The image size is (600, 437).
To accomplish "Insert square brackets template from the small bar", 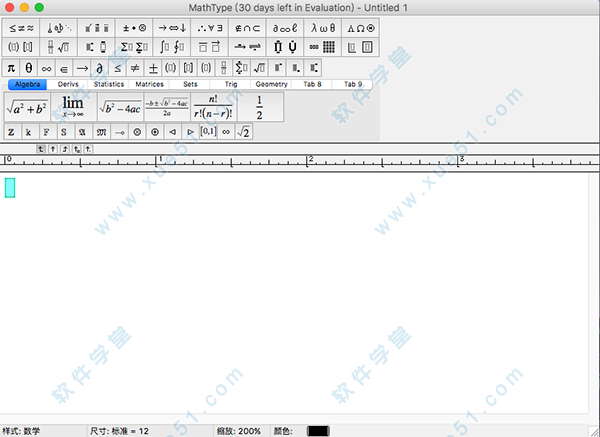I will 188,68.
